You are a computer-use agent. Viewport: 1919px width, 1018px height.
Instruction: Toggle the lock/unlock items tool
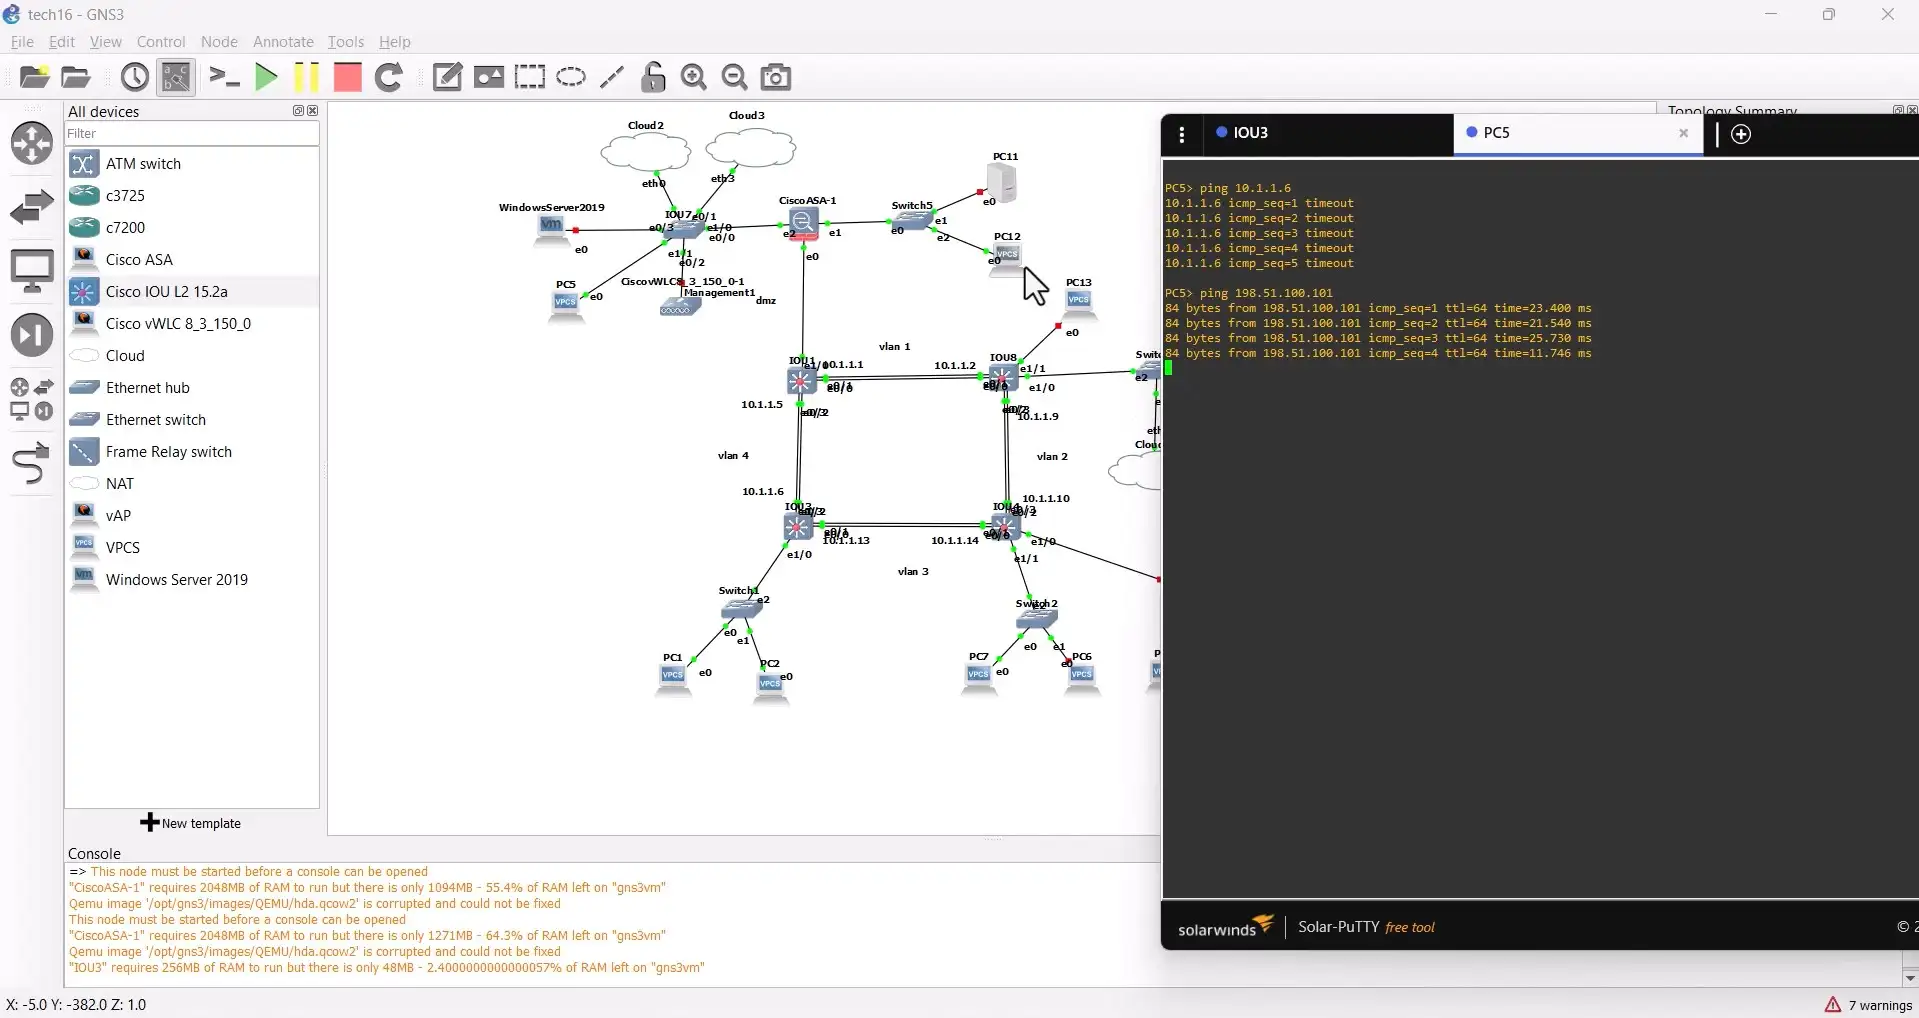tap(653, 77)
